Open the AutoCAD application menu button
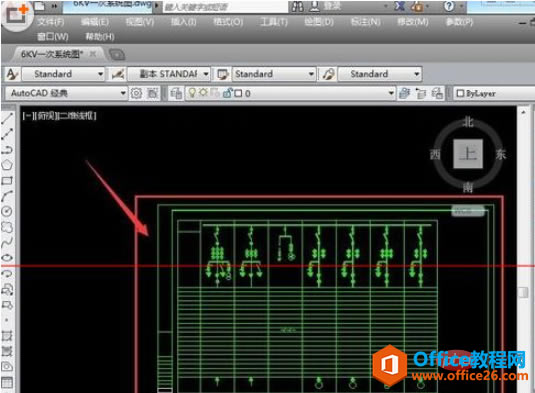This screenshot has height=393, width=535. (x=16, y=14)
